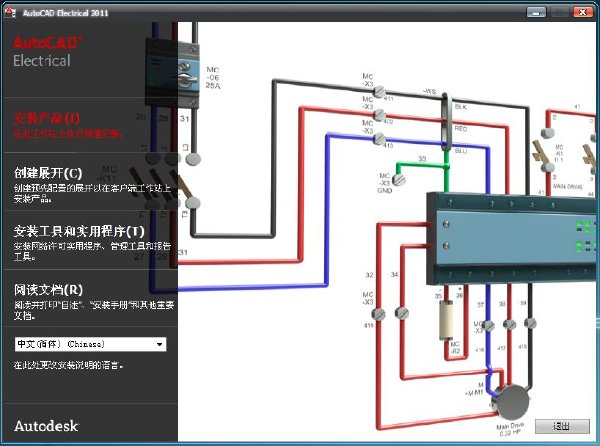Click the red description under 安装产品(I)
This screenshot has height=446, width=600.
(69, 134)
